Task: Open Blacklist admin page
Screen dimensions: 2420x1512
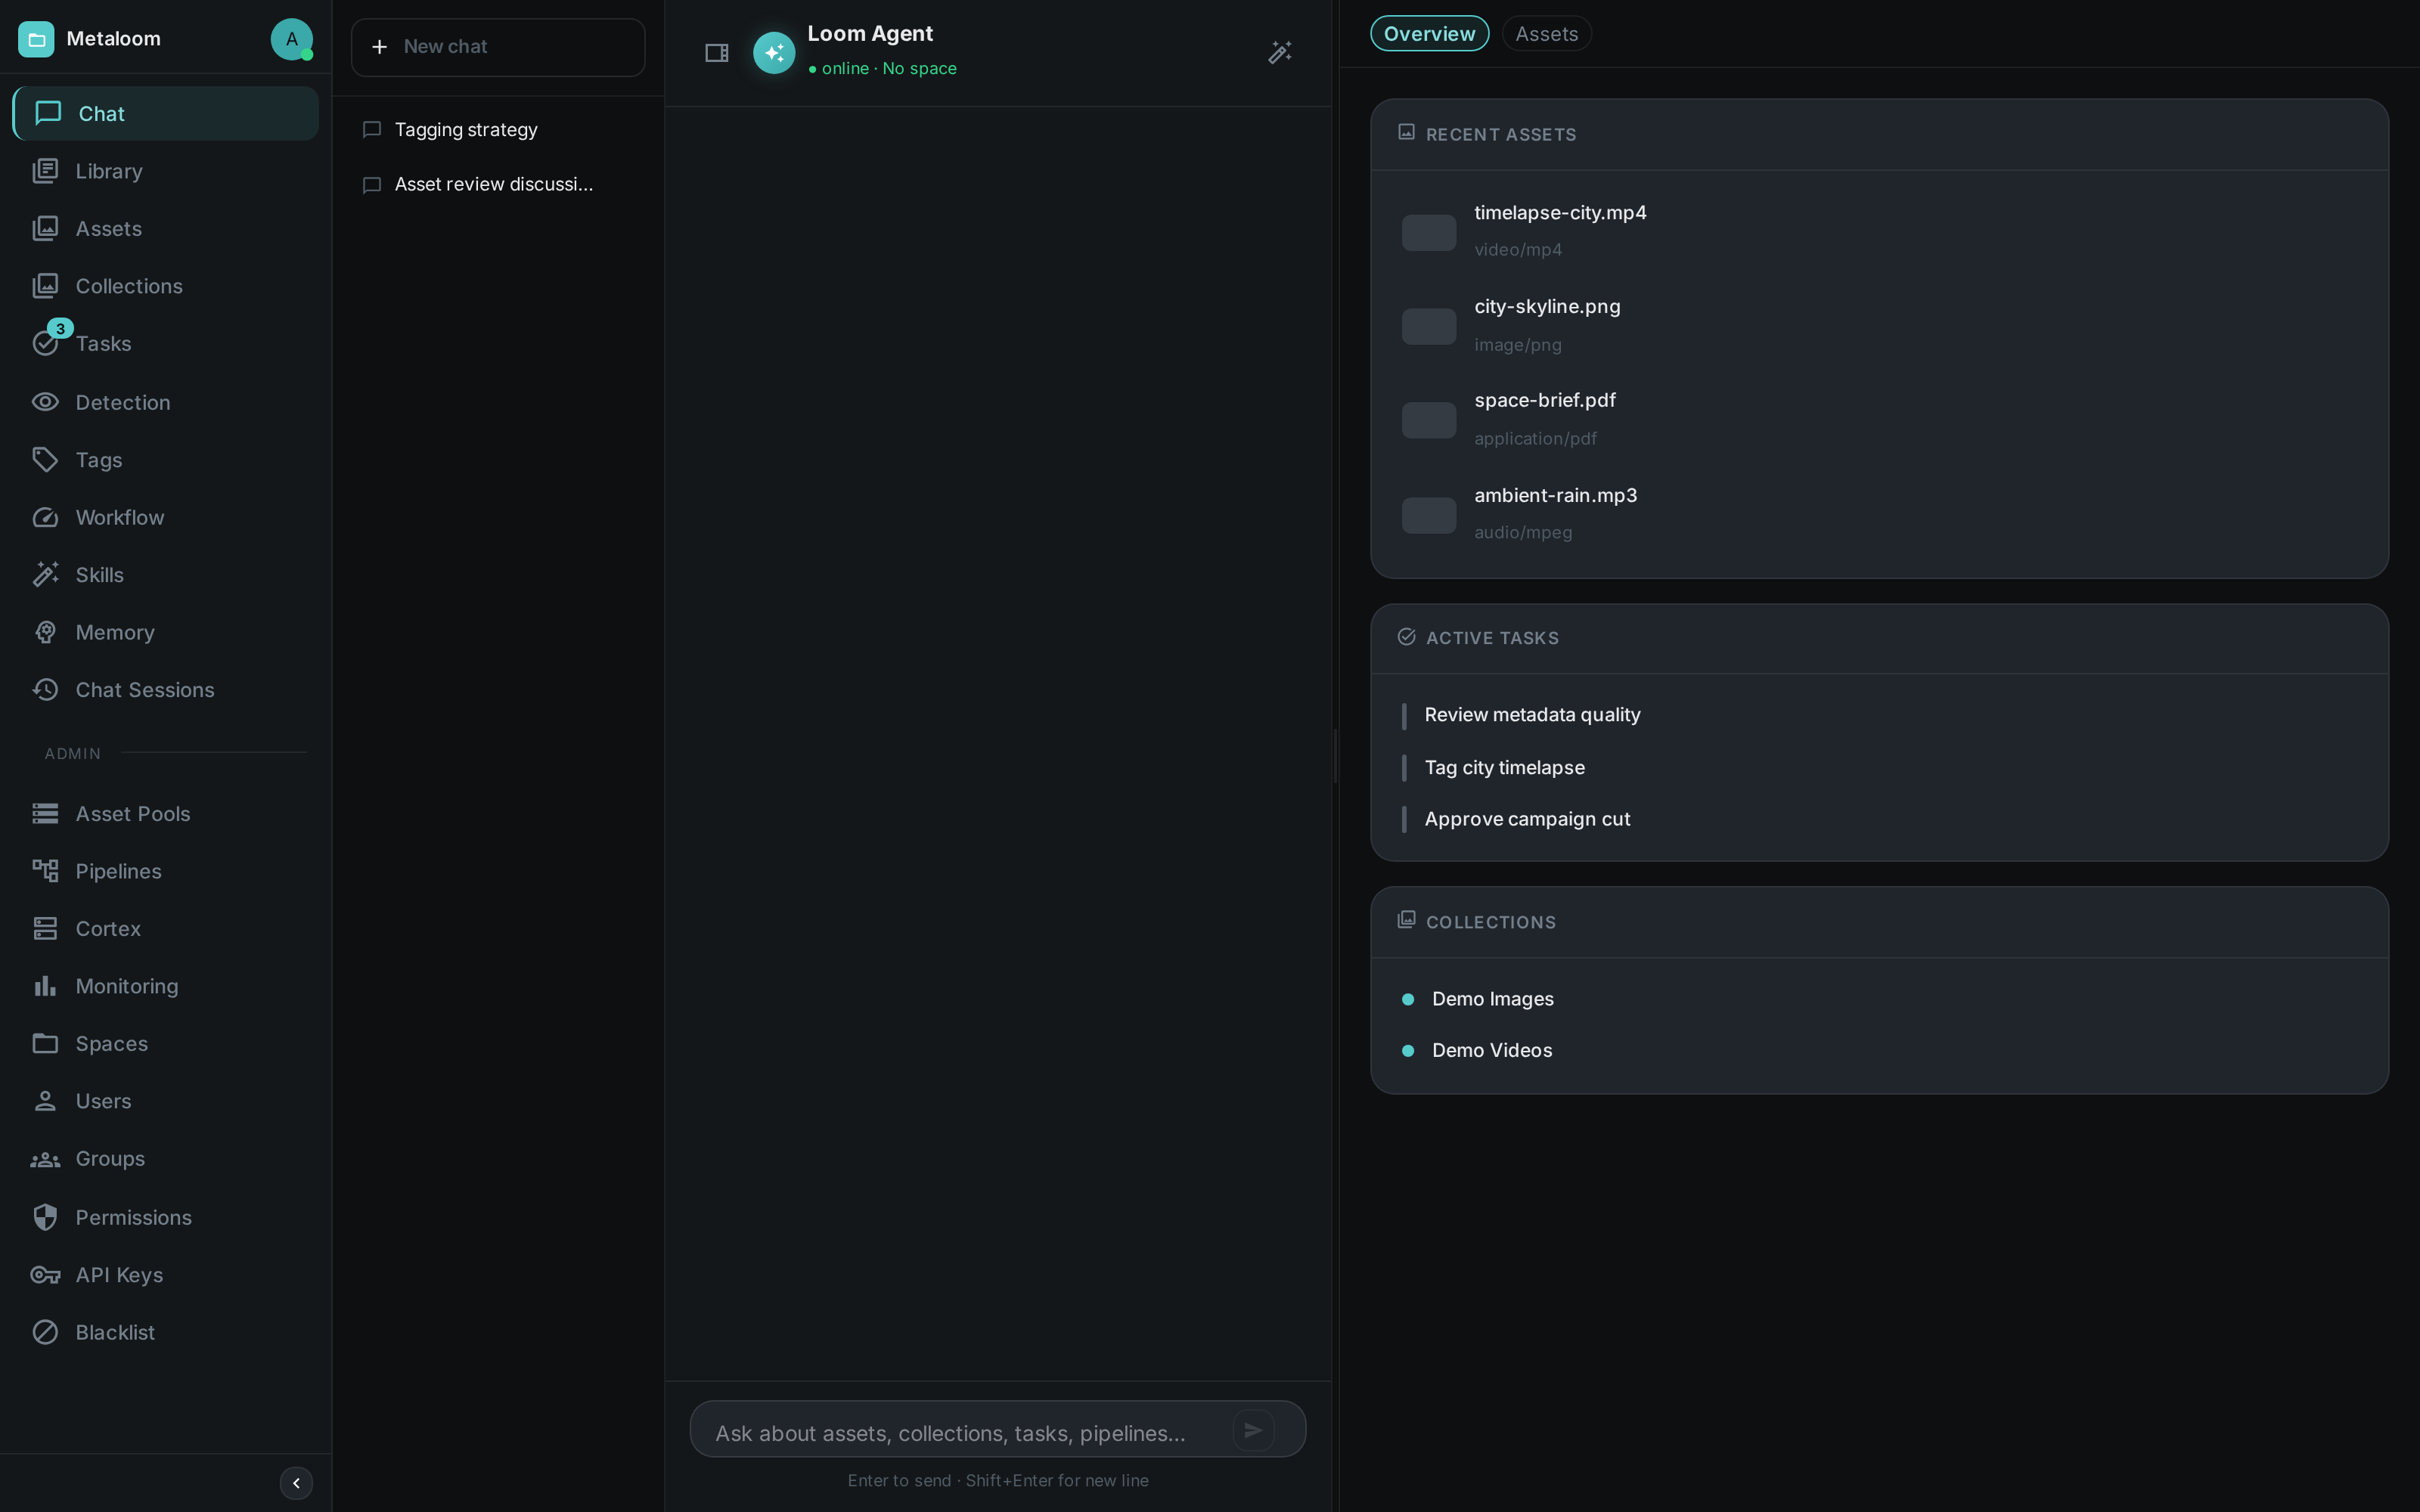Action: point(165,1332)
